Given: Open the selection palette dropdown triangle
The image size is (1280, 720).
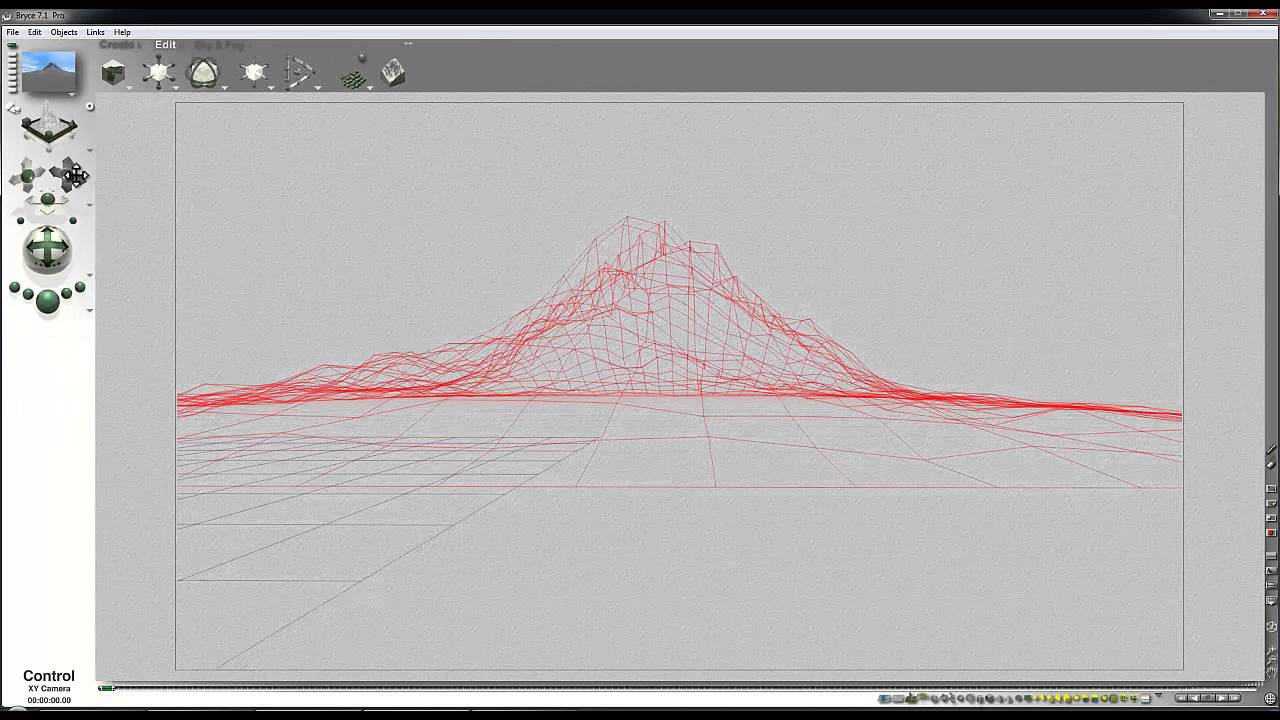Looking at the screenshot, I should (1158, 695).
